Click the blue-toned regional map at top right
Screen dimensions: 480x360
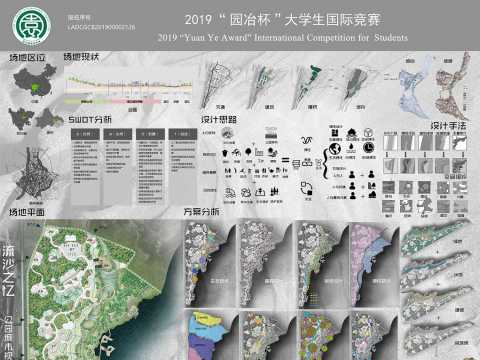click(416, 87)
